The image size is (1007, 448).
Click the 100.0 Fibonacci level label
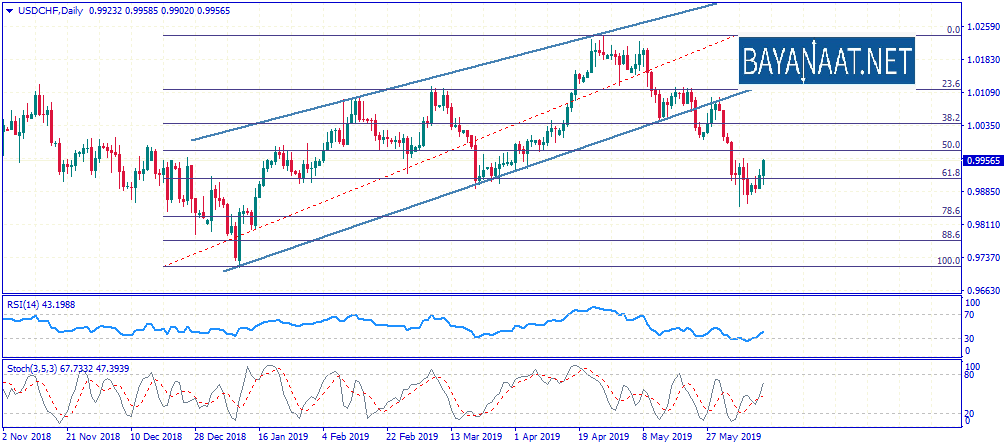tap(948, 261)
